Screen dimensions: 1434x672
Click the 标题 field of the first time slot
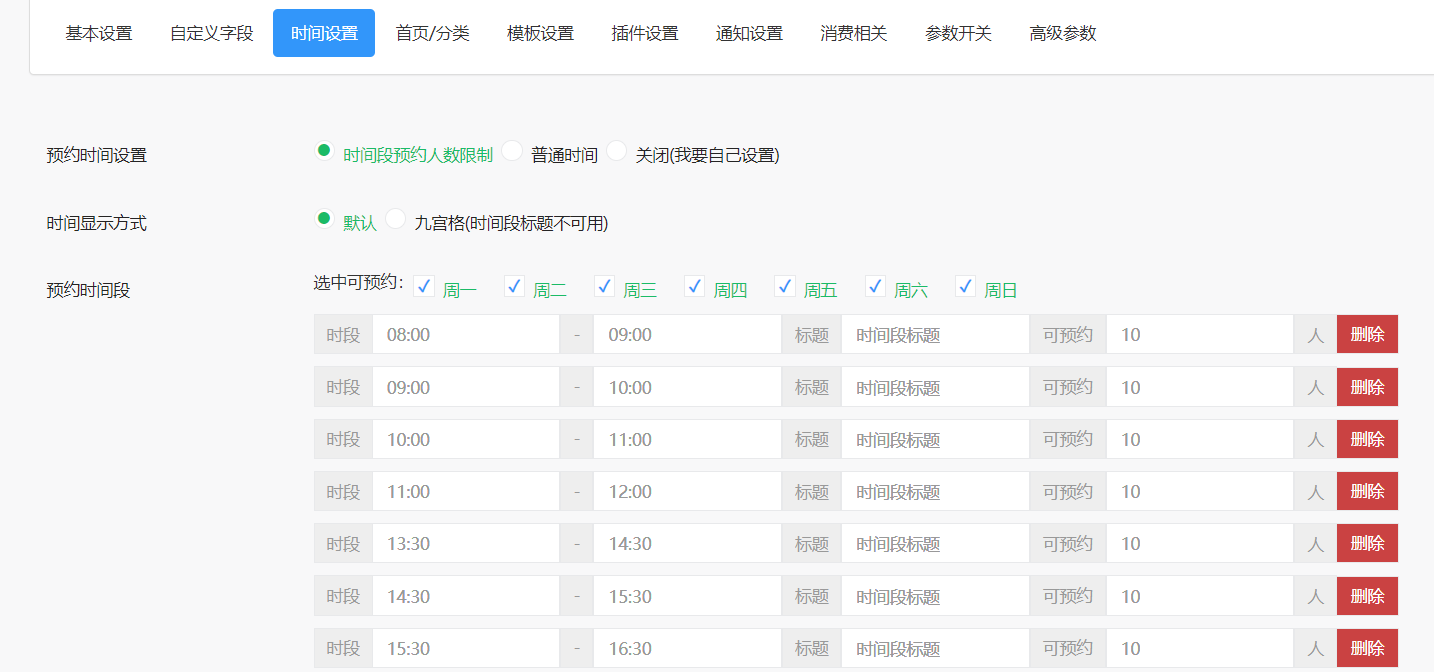click(x=935, y=334)
